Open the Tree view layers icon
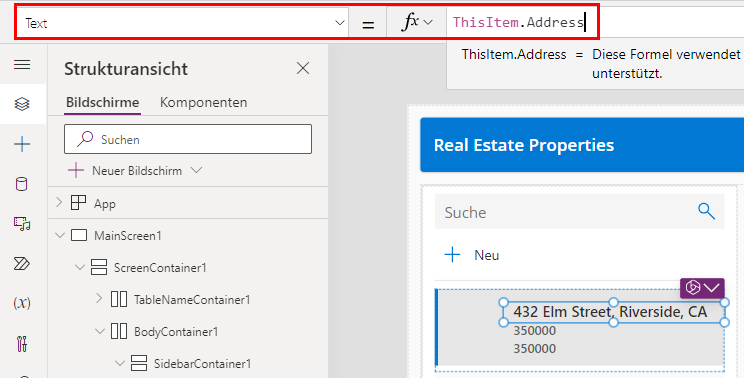 pos(22,104)
